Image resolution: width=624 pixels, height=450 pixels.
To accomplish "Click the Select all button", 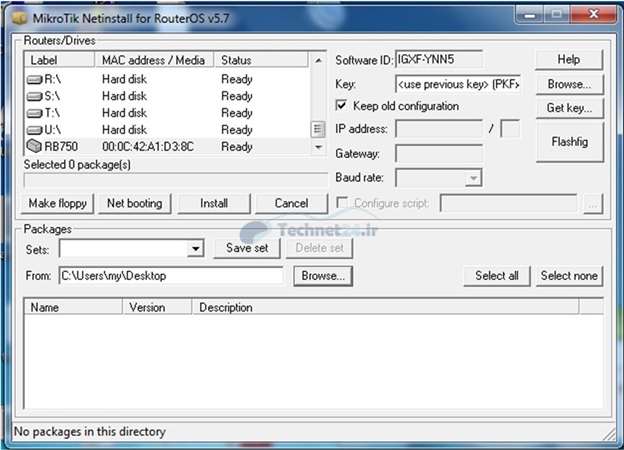I will (x=497, y=276).
